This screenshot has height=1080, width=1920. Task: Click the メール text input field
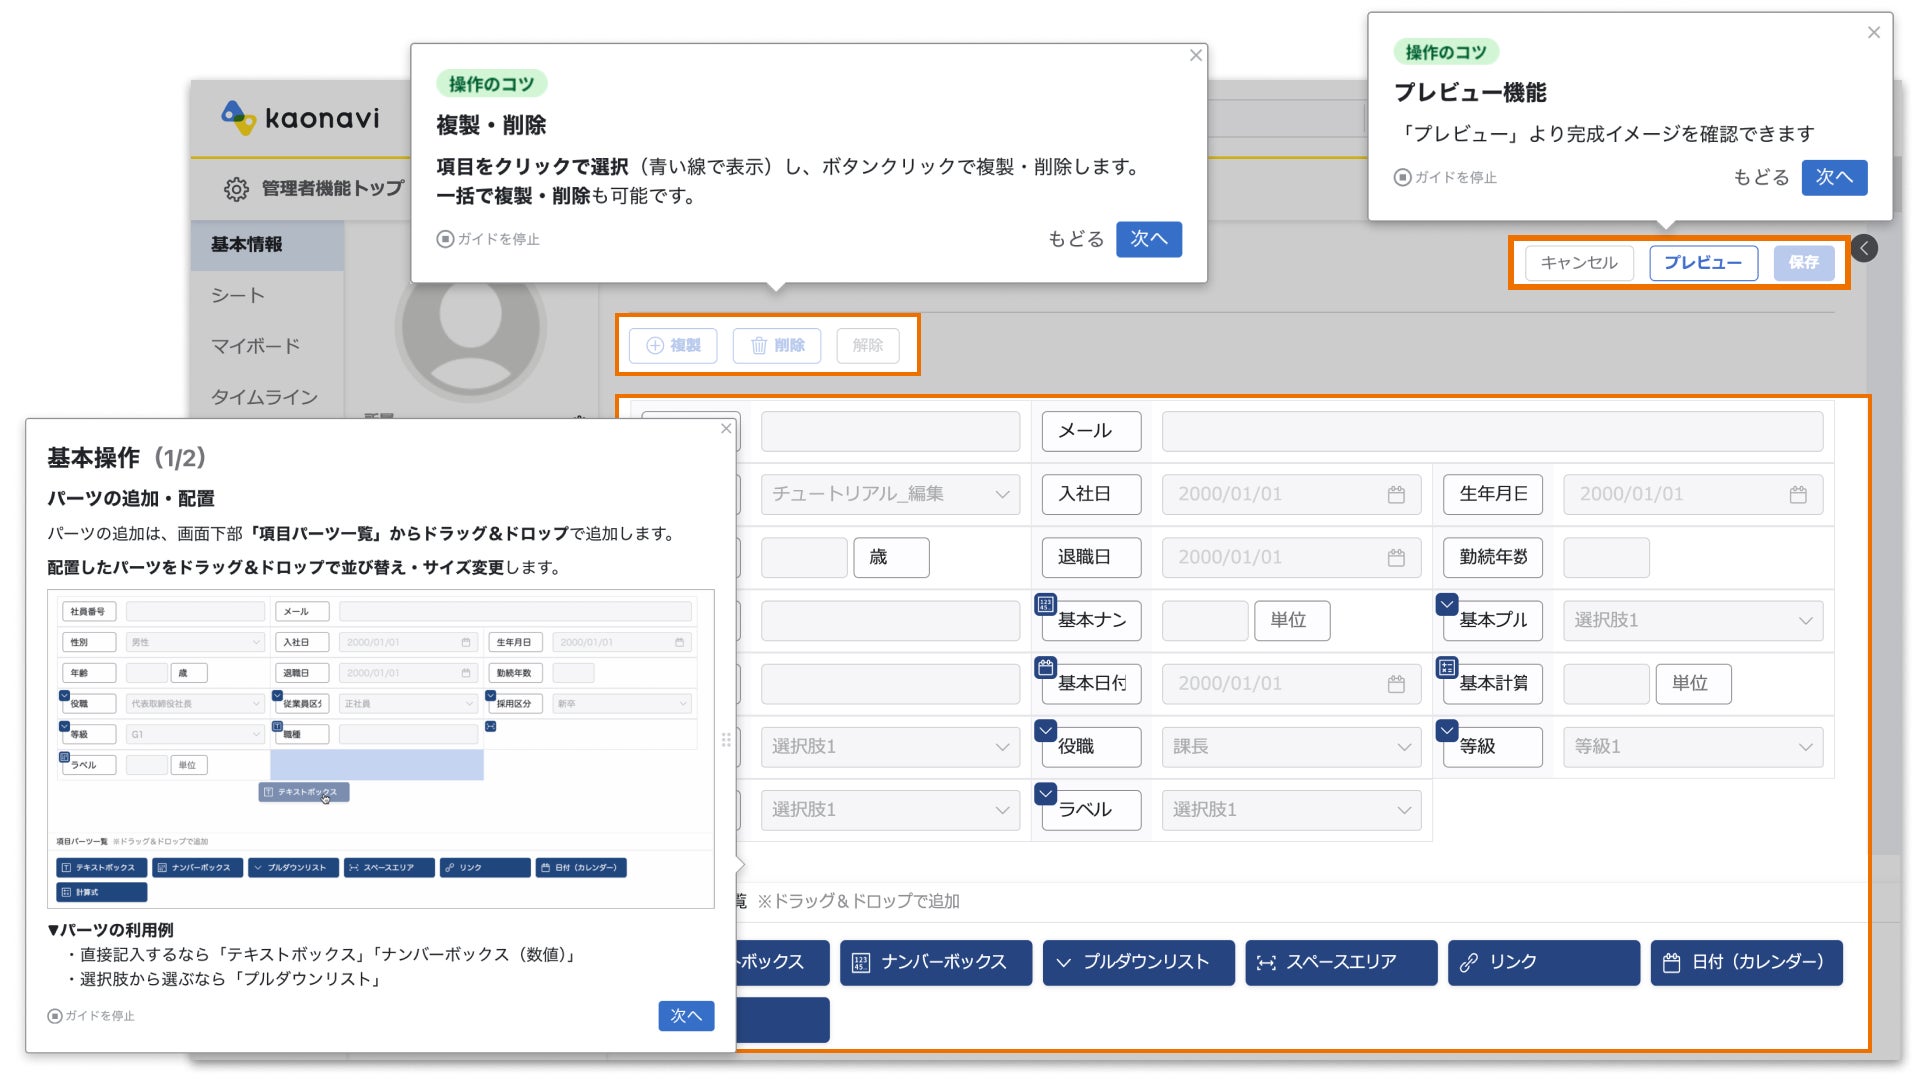1491,431
